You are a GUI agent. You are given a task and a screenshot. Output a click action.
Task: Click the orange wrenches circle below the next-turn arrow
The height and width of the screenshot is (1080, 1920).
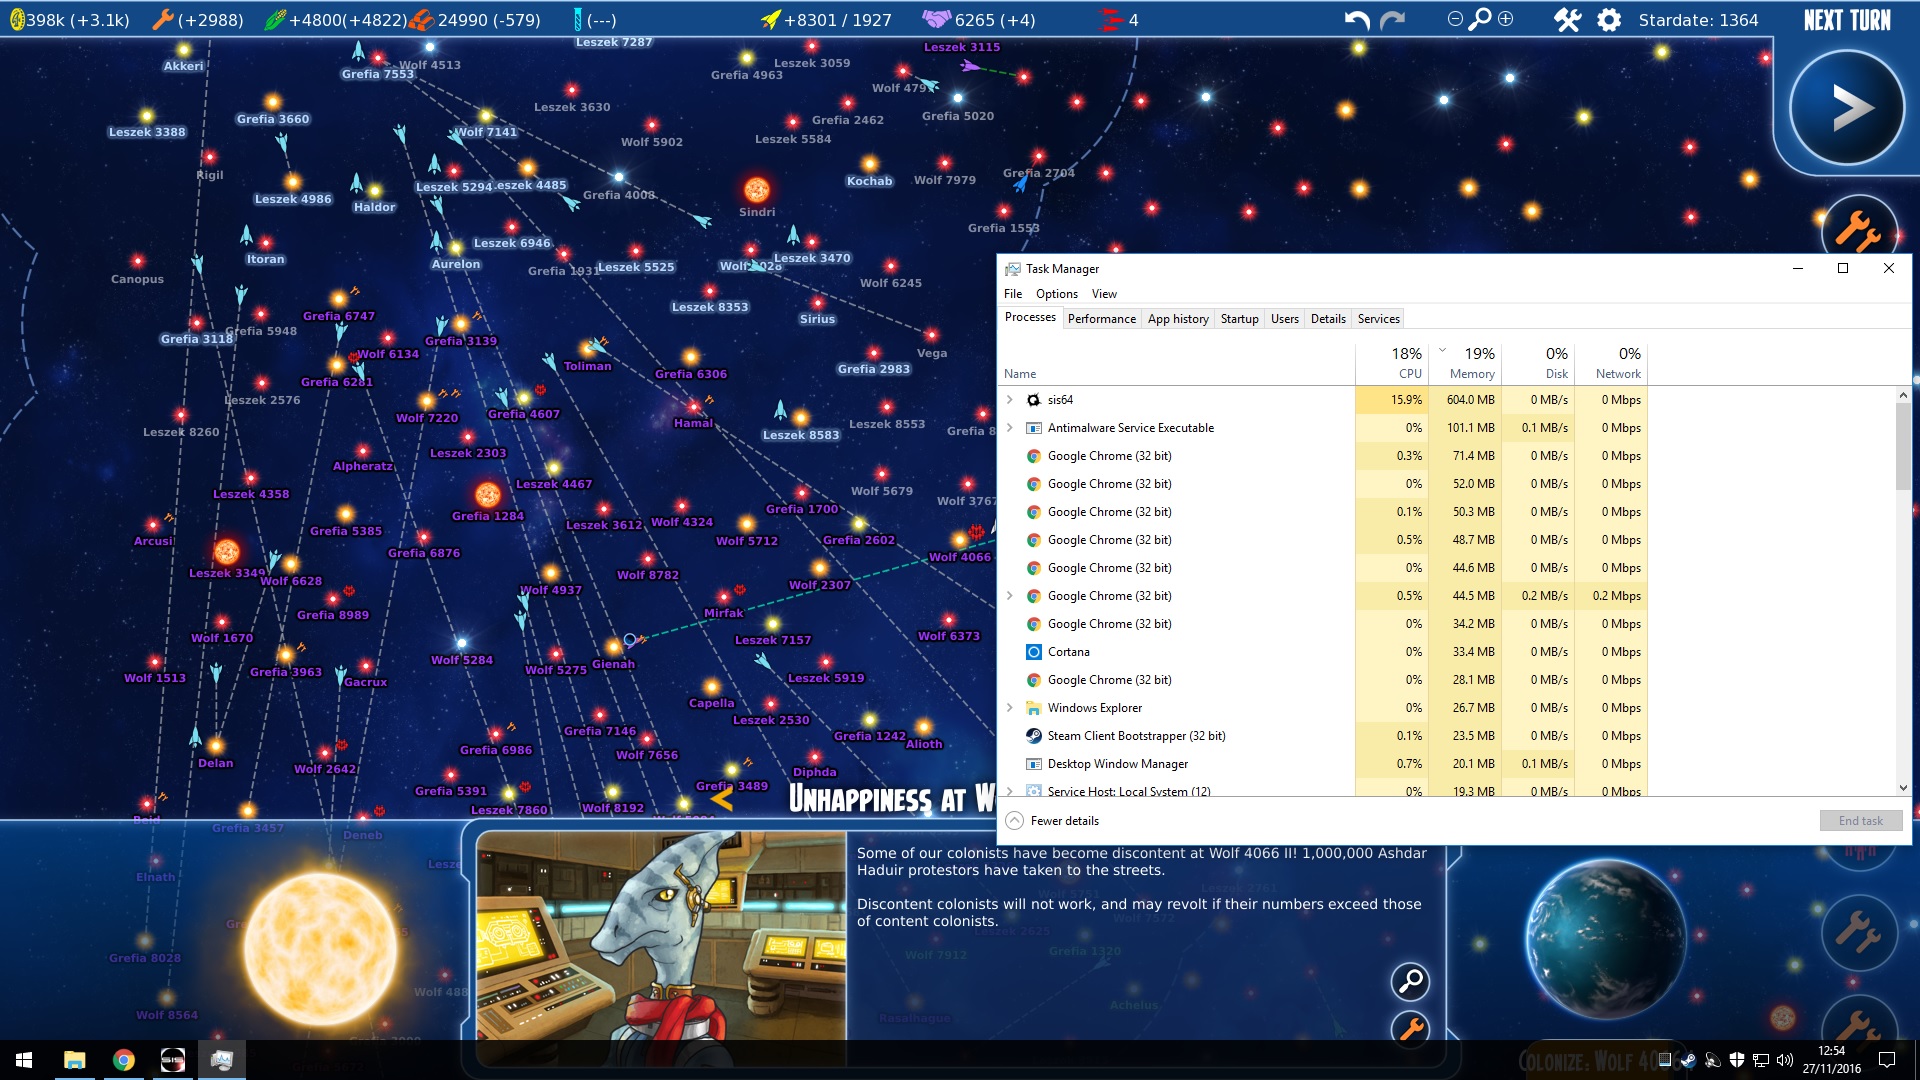coord(1858,228)
